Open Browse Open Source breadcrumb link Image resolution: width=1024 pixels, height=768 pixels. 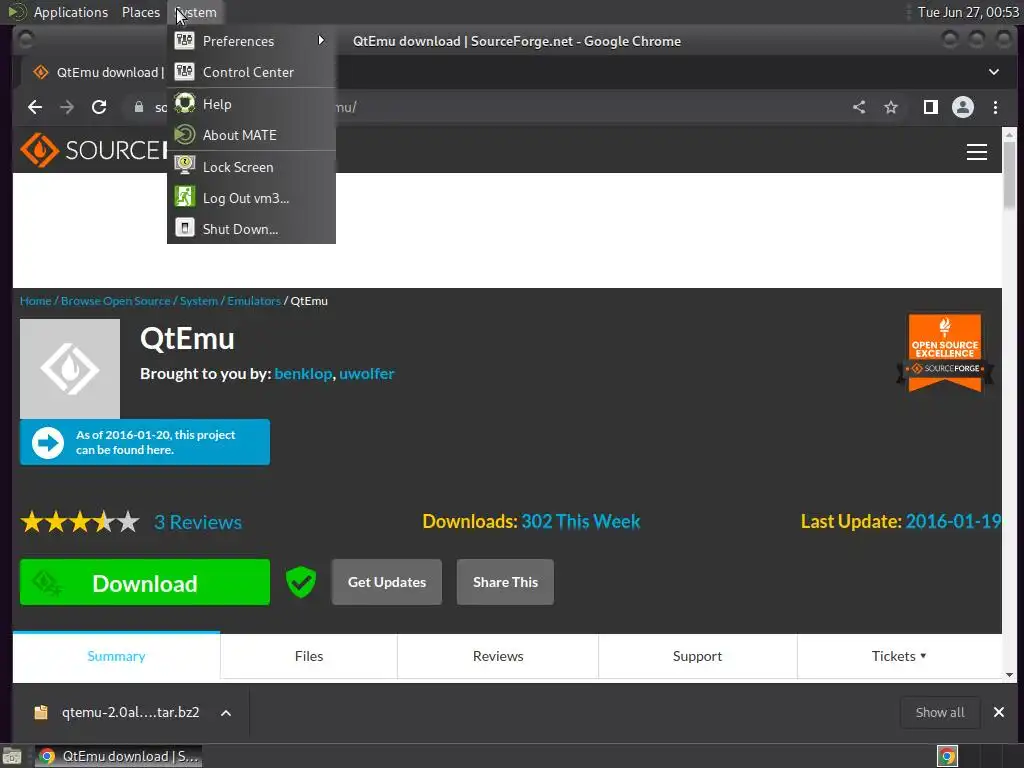click(x=116, y=301)
